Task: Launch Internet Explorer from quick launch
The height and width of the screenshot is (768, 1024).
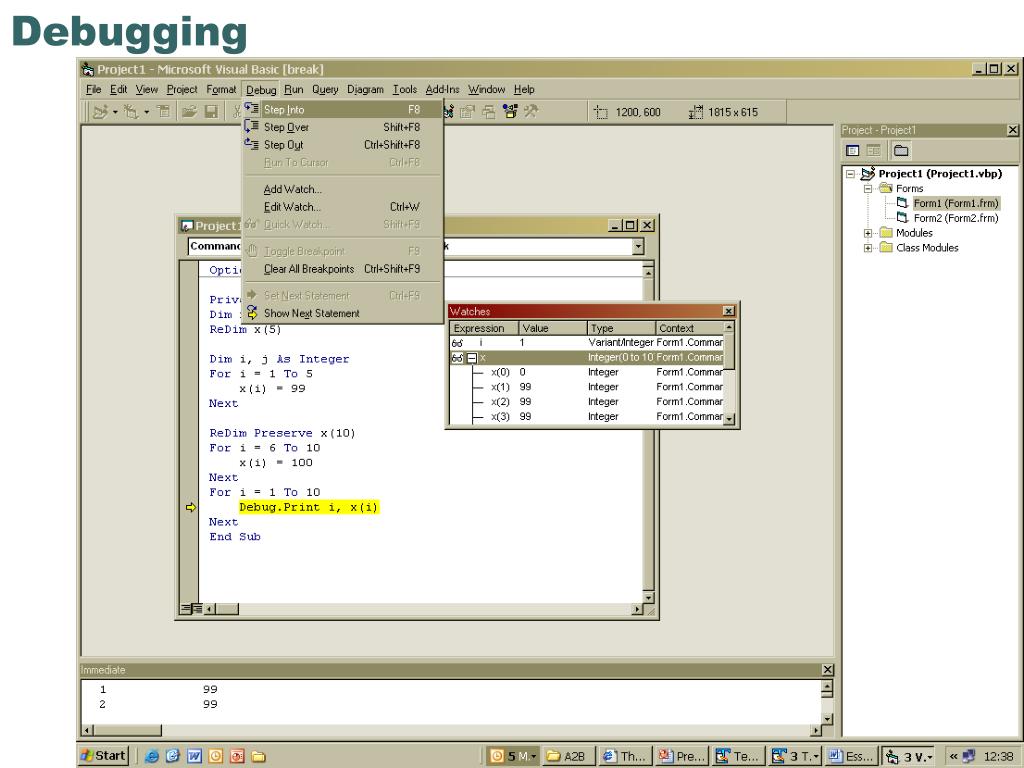Action: point(152,756)
